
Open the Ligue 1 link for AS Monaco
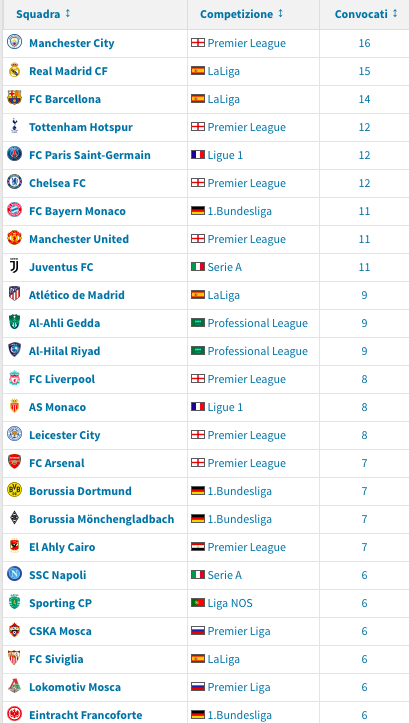click(225, 407)
